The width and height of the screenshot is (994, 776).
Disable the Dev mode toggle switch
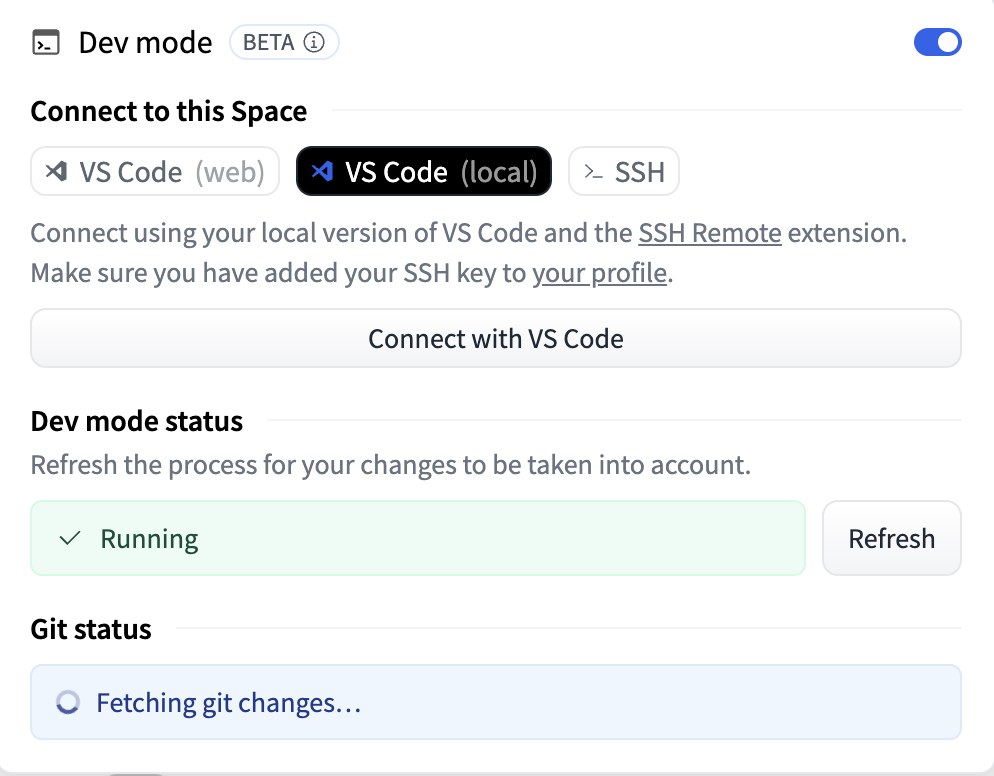pyautogui.click(x=937, y=42)
